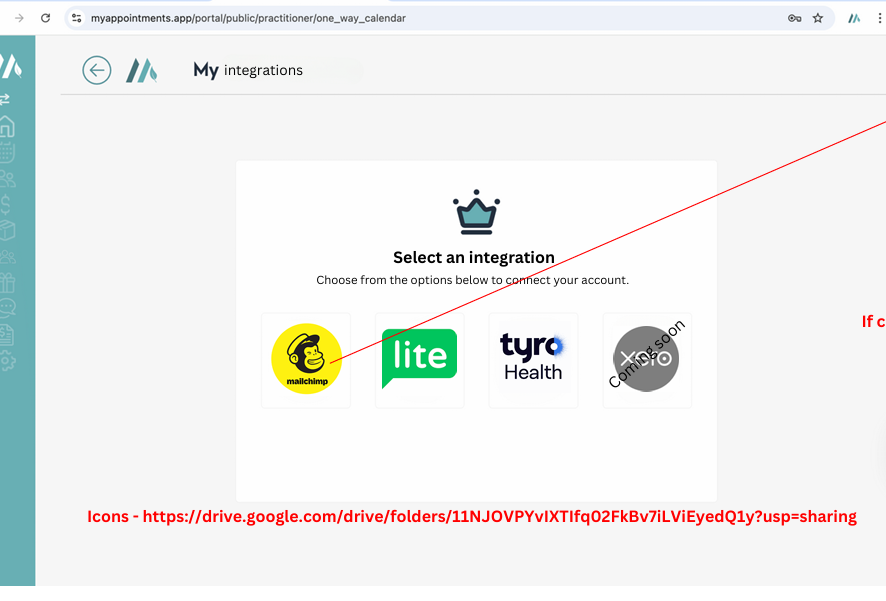Toggle sidebar with the swap arrows icon
The image size is (886, 601).
5,99
